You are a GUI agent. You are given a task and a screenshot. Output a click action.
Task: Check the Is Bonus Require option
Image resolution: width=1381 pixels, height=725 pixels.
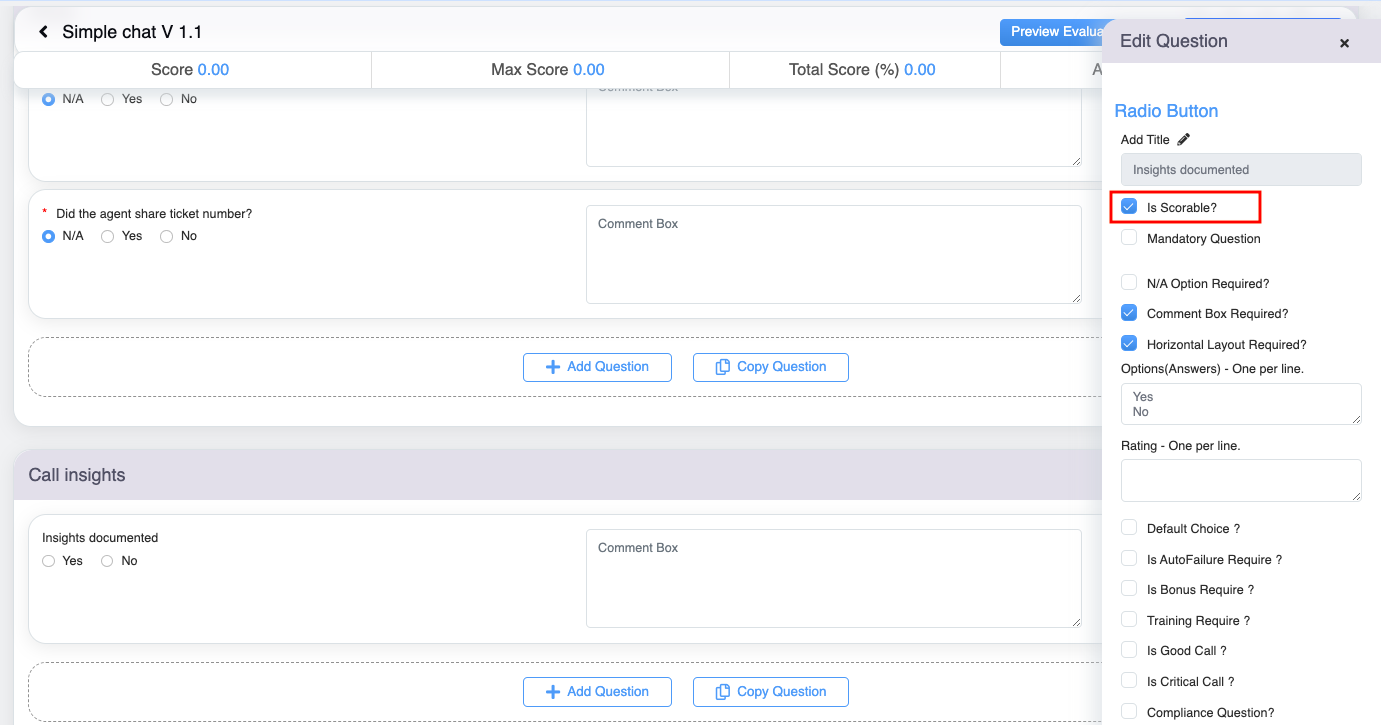(1129, 589)
